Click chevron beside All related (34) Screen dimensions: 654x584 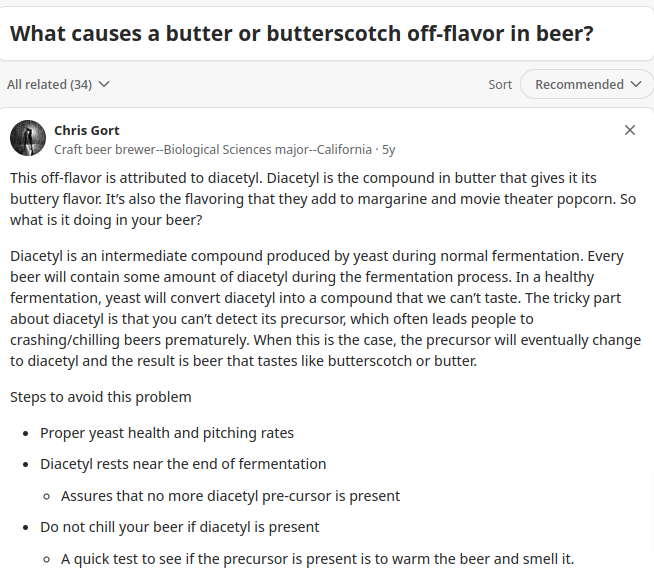tap(104, 85)
